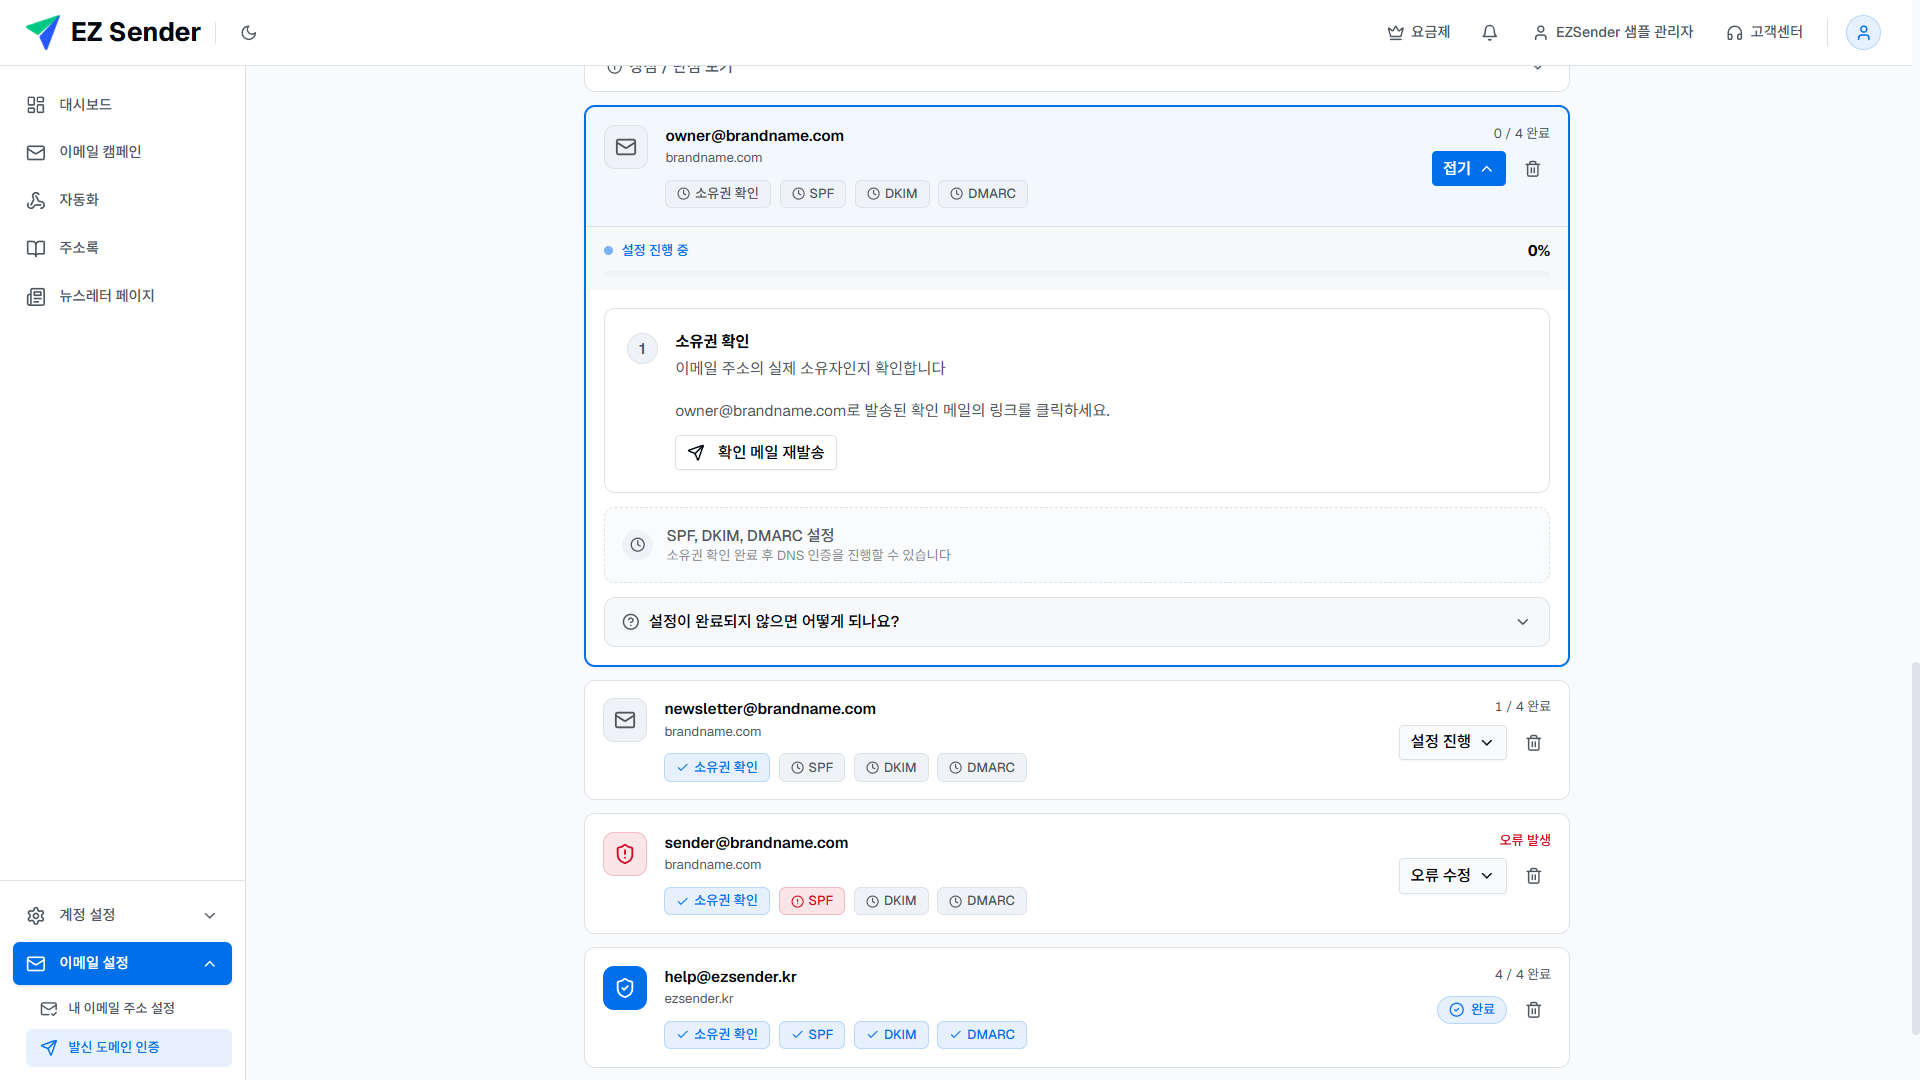1920x1080 pixels.
Task: Click 소유권 확인 checked badge on newsletter@brandname.com
Action: [x=717, y=768]
